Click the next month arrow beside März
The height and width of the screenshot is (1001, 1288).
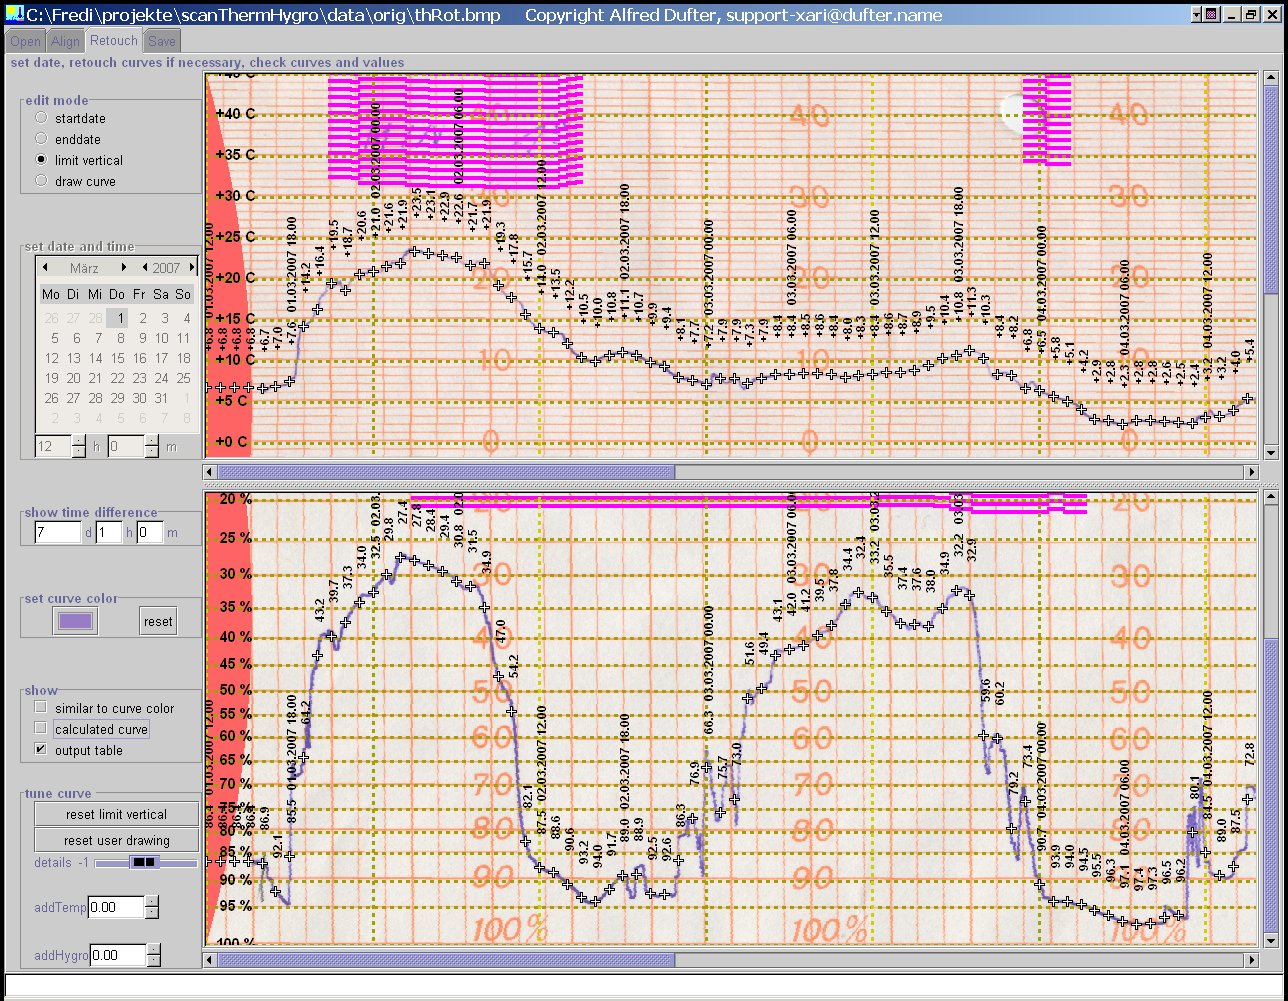tap(124, 268)
